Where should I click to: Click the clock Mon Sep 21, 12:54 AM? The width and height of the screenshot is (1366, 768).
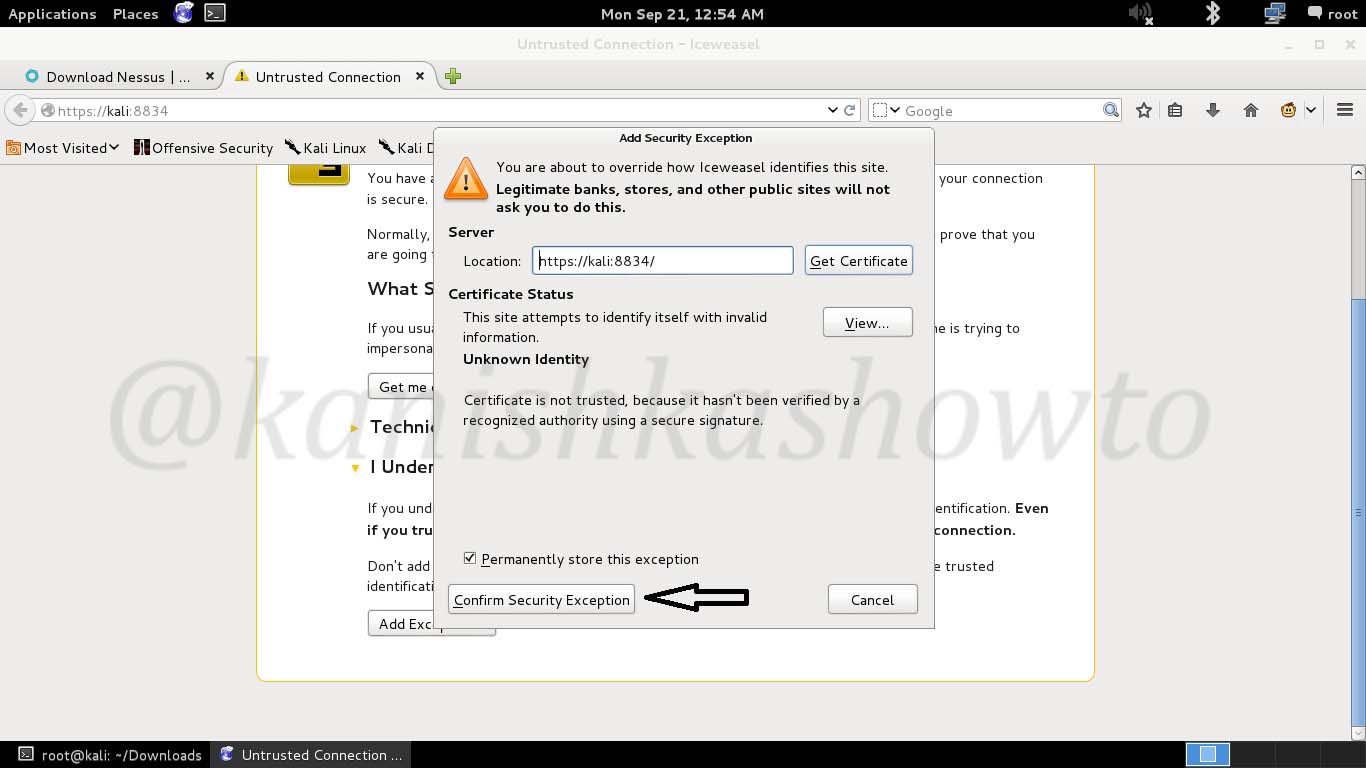(682, 14)
